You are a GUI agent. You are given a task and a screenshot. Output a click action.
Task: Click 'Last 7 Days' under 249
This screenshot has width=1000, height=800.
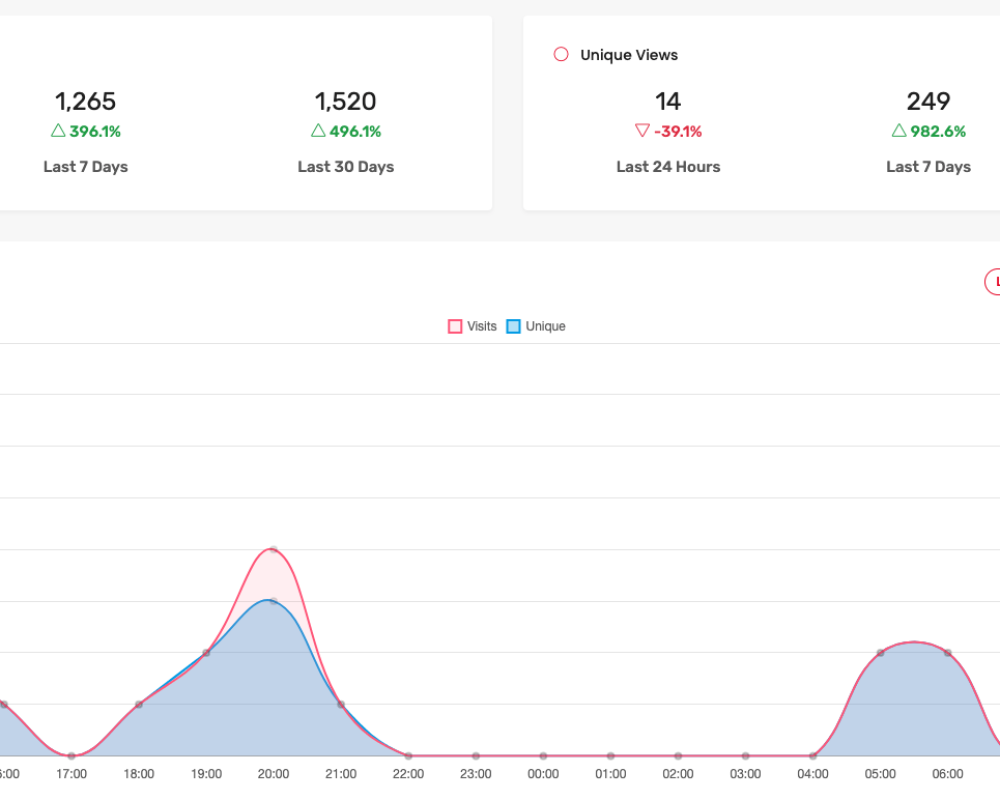929,167
